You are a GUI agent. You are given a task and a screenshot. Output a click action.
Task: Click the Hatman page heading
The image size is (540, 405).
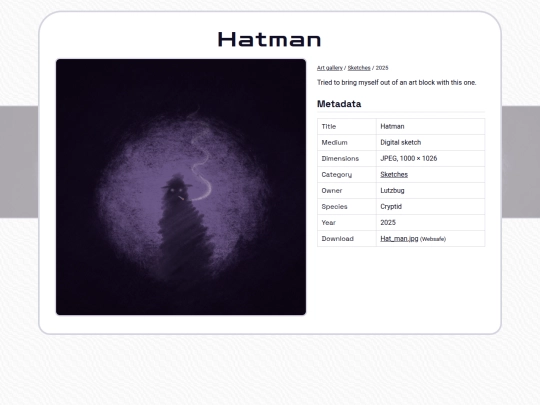(270, 40)
